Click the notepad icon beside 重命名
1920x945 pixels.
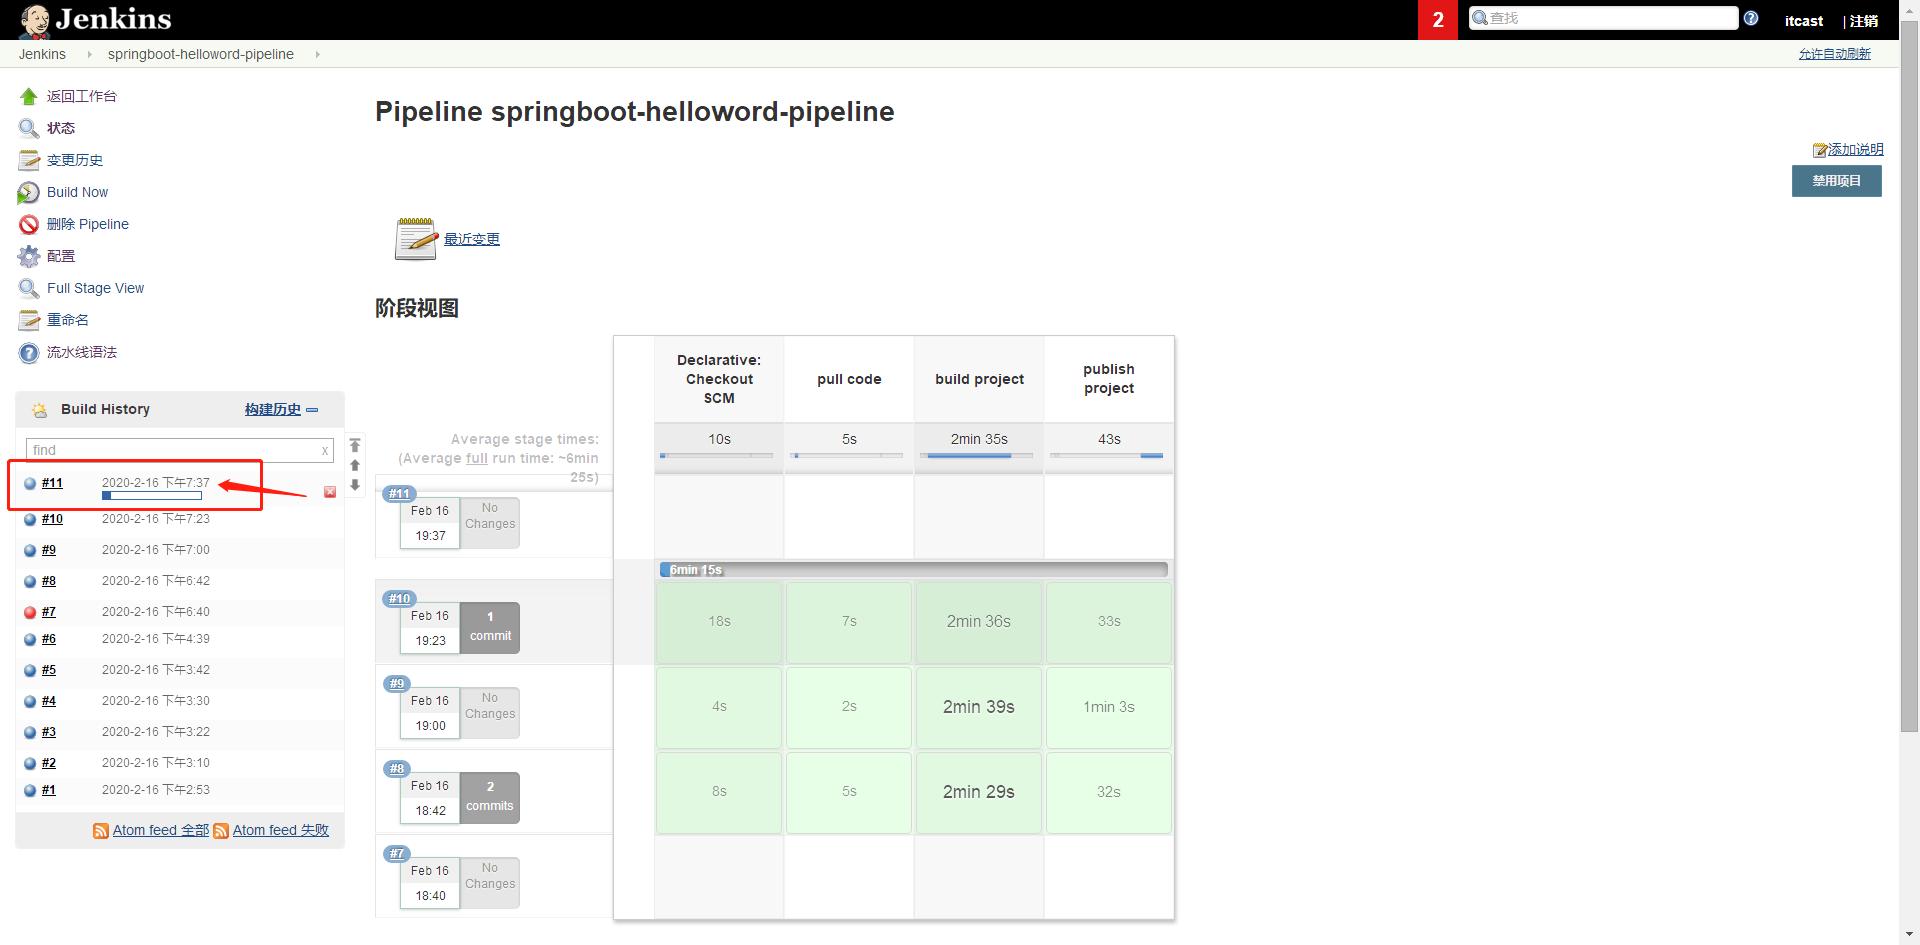tap(29, 321)
